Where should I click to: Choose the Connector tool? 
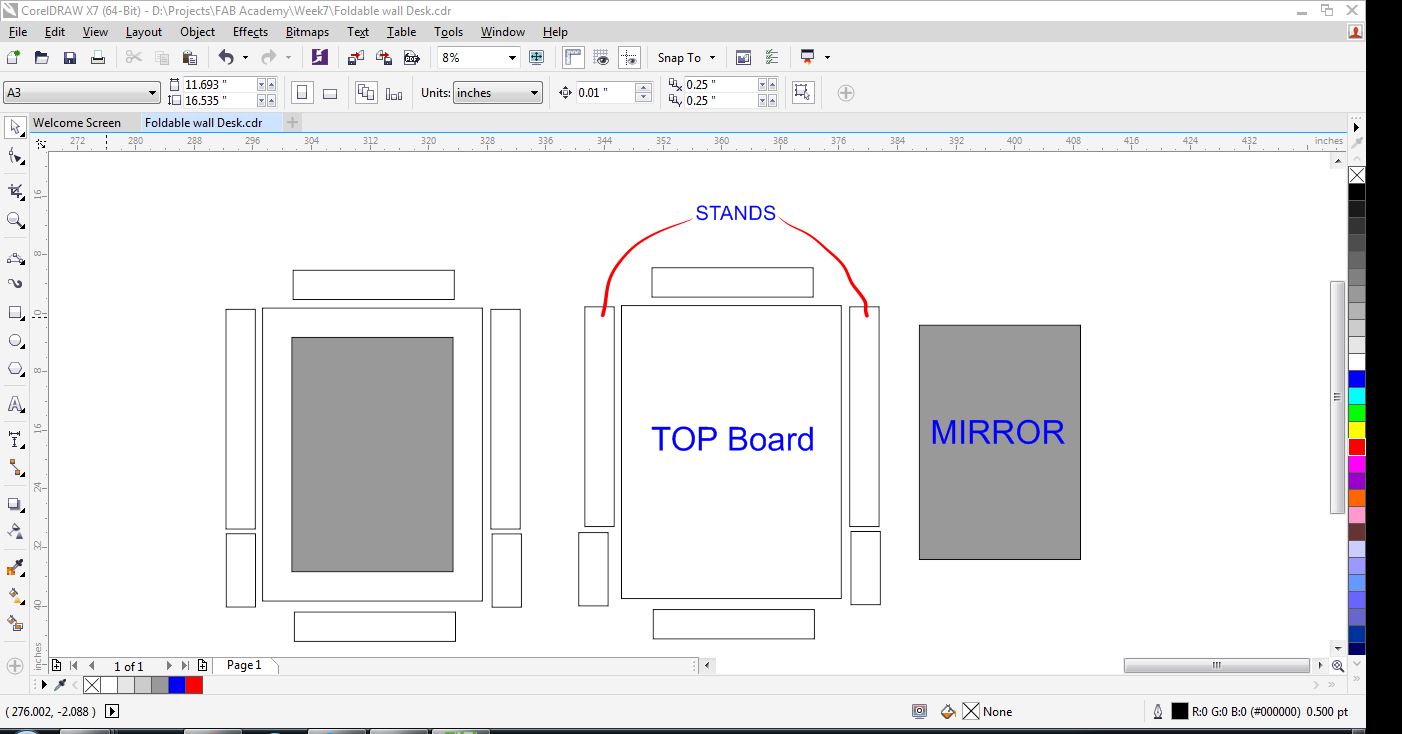[15, 468]
